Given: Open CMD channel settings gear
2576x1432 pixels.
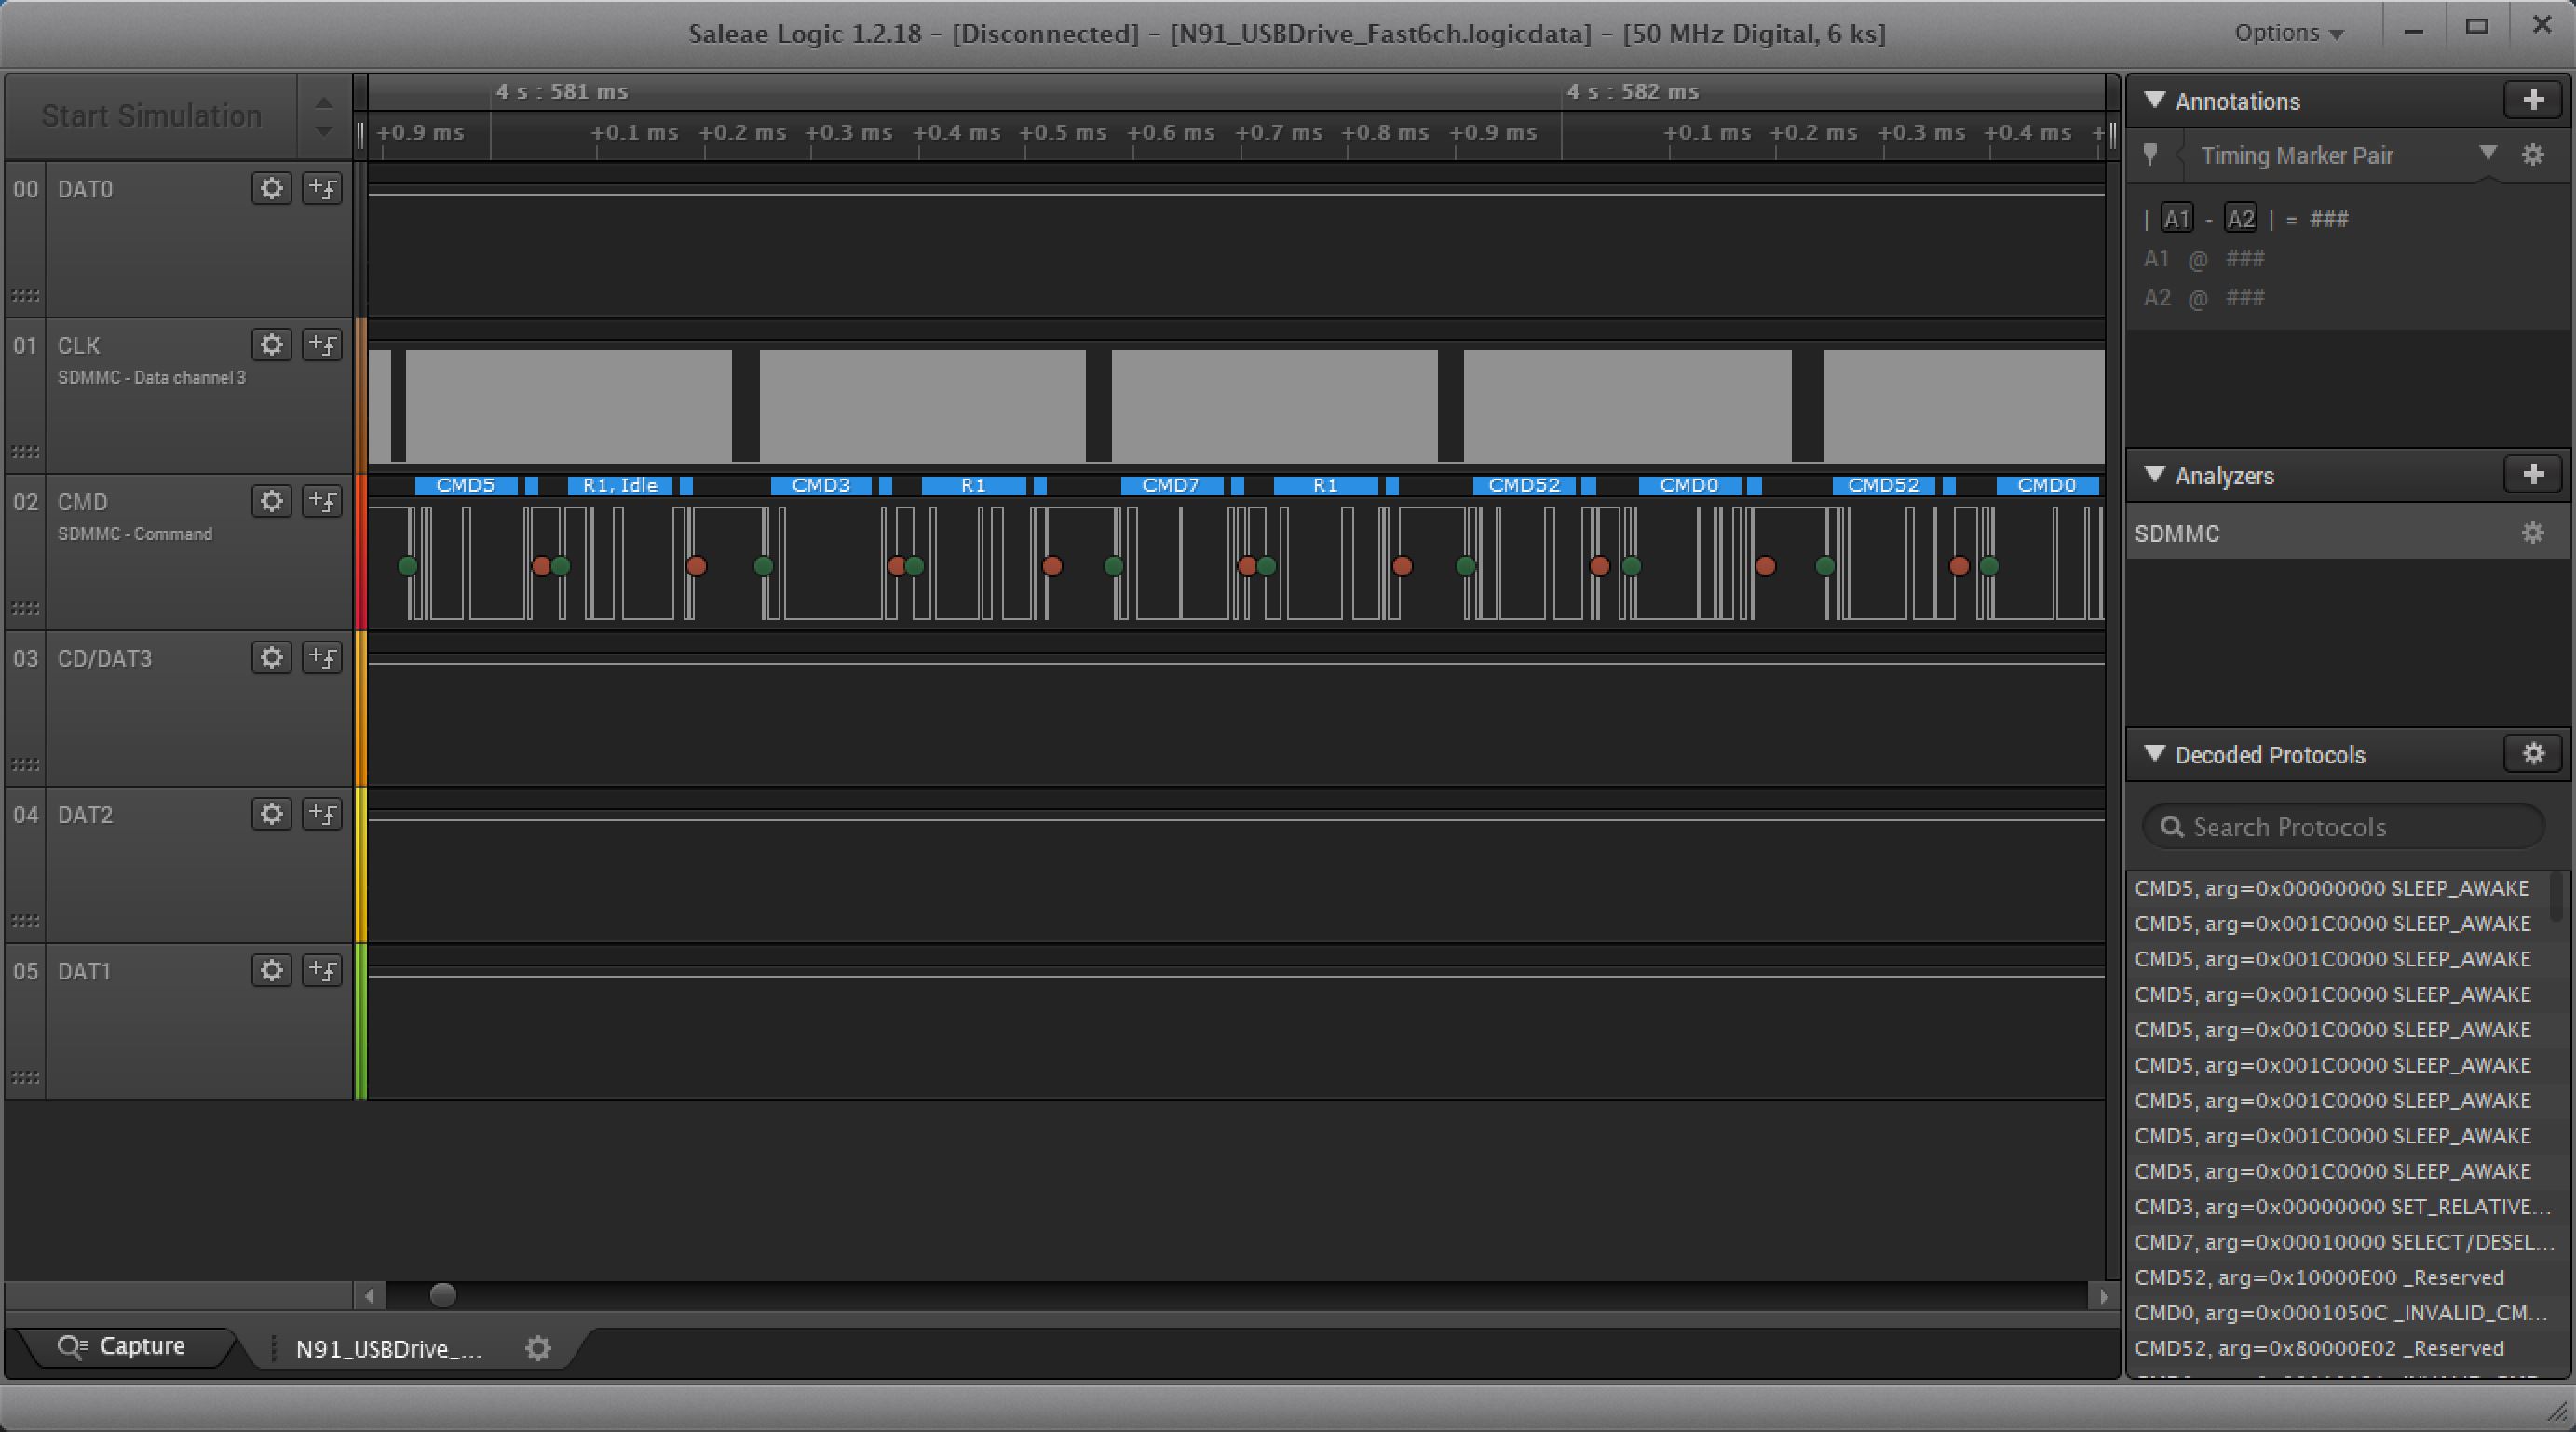Looking at the screenshot, I should [x=271, y=501].
